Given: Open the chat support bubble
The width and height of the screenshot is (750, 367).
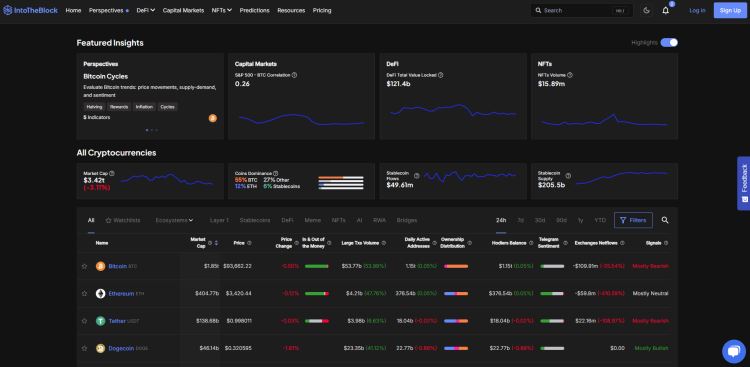Looking at the screenshot, I should 733,352.
